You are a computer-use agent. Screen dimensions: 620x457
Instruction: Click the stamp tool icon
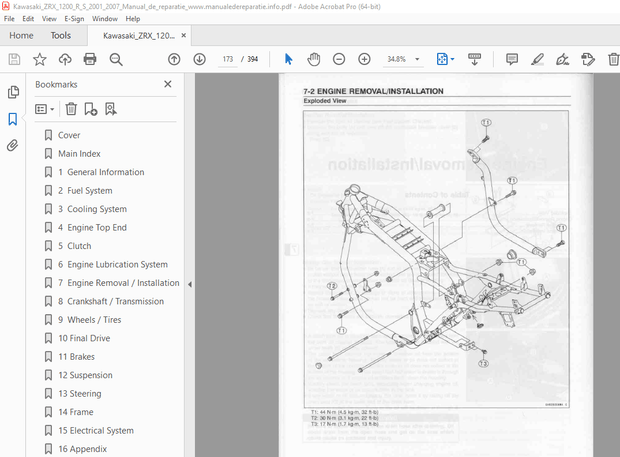[588, 59]
